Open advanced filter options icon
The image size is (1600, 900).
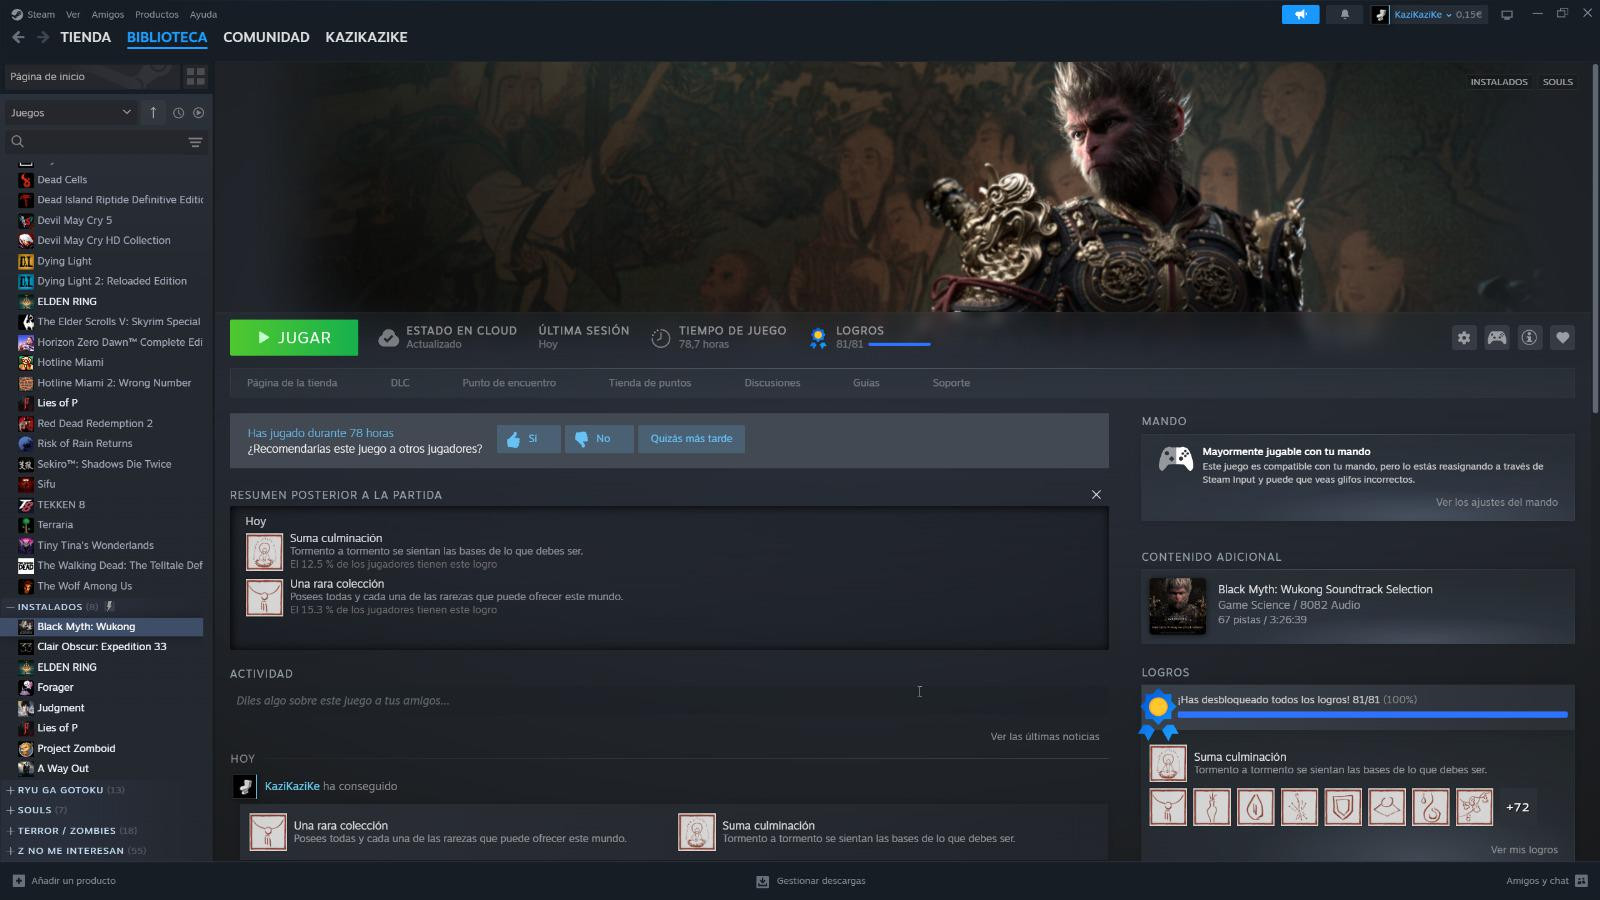pos(195,142)
